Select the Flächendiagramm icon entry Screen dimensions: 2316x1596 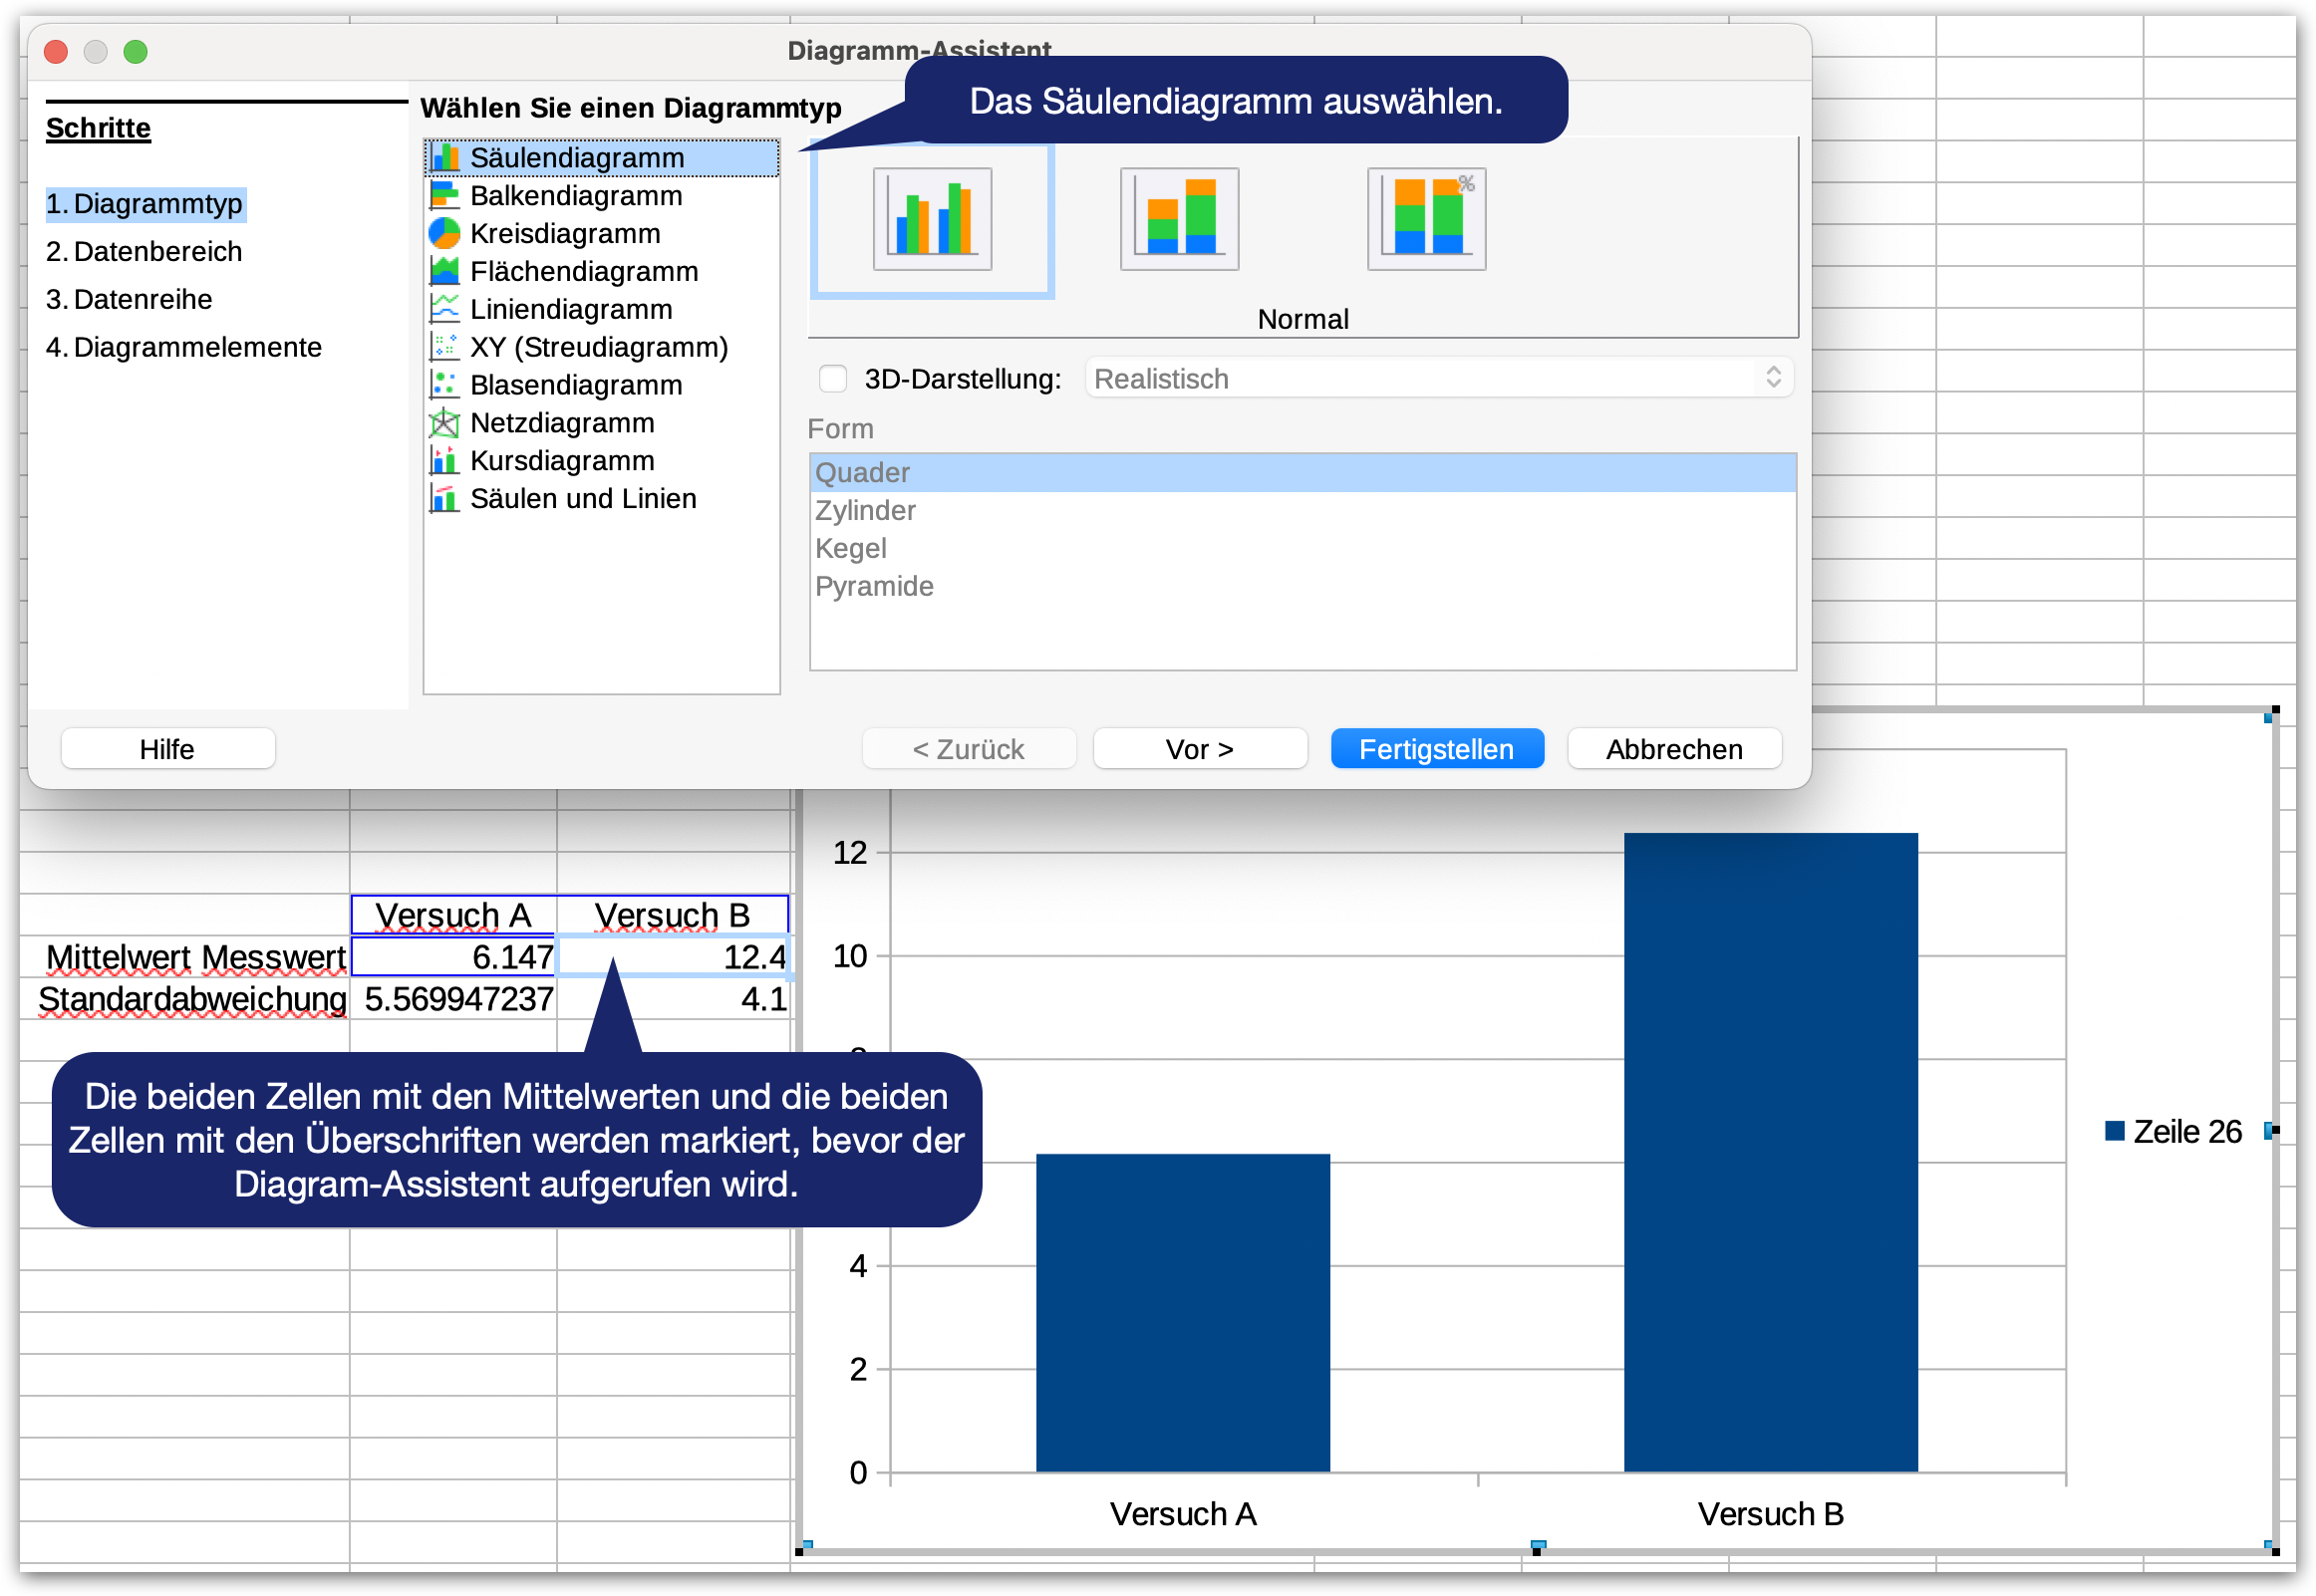tap(444, 271)
